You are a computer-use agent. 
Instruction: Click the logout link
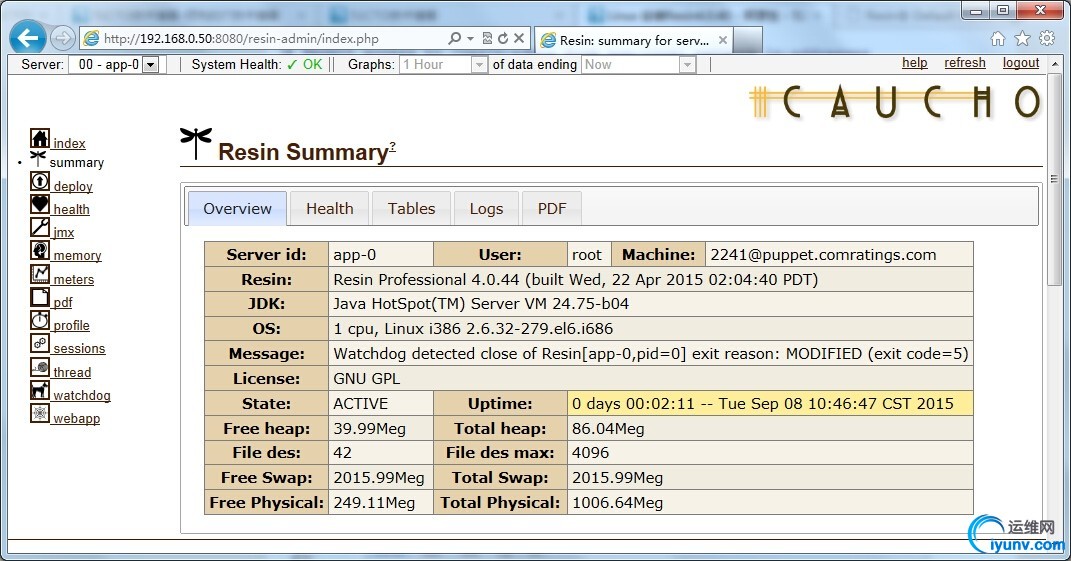[x=1021, y=63]
